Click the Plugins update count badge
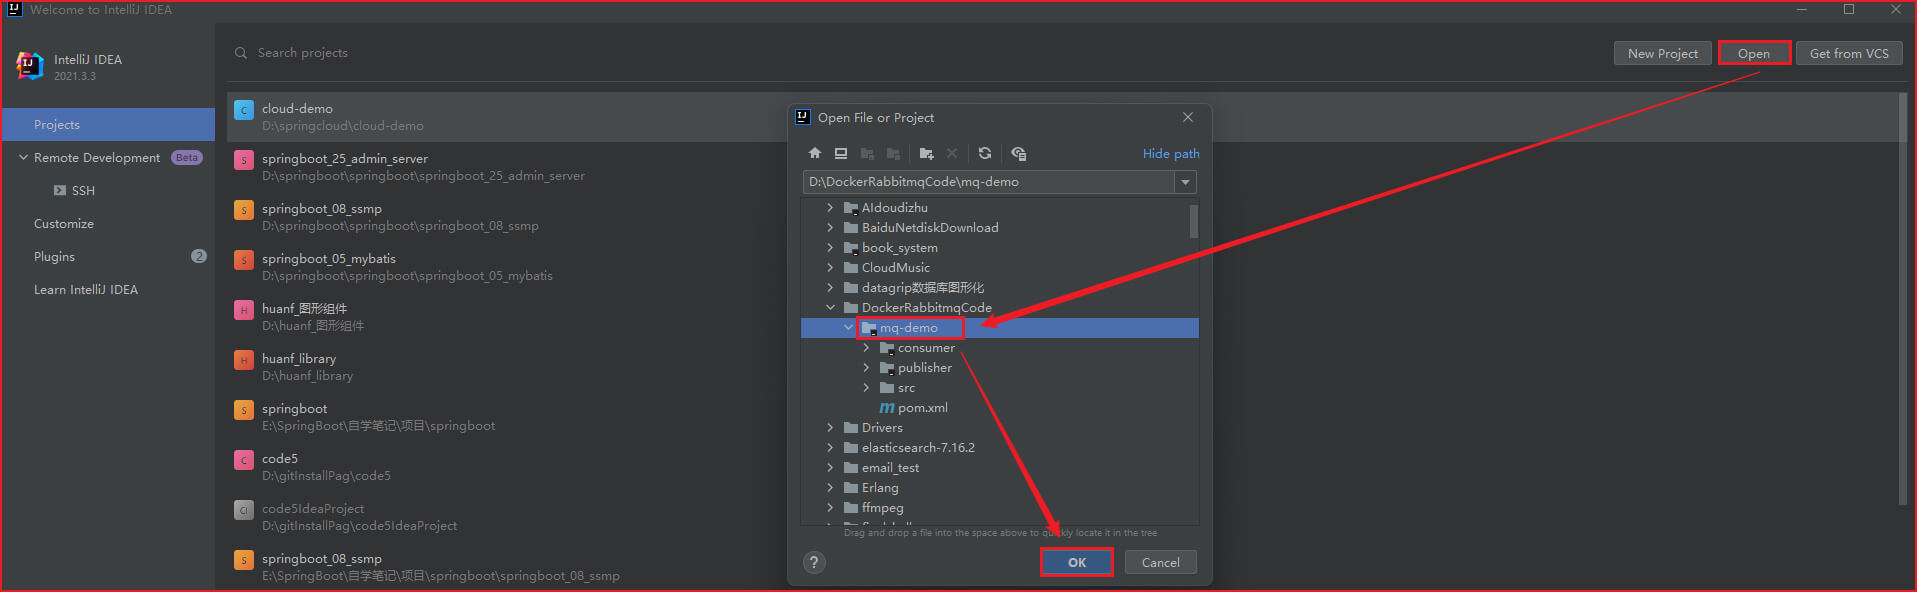Image resolution: width=1917 pixels, height=592 pixels. 198,256
